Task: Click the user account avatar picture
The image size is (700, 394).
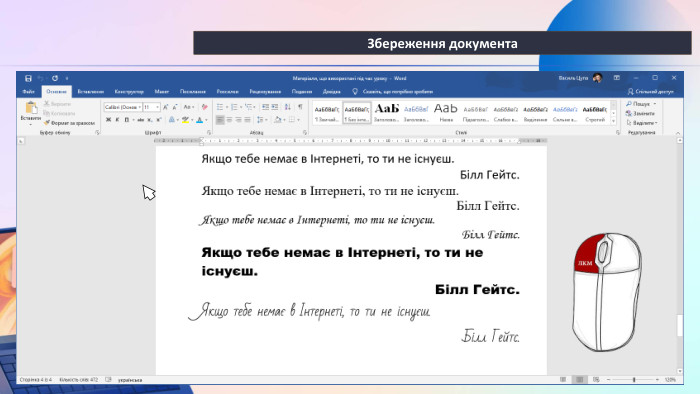Action: [597, 78]
